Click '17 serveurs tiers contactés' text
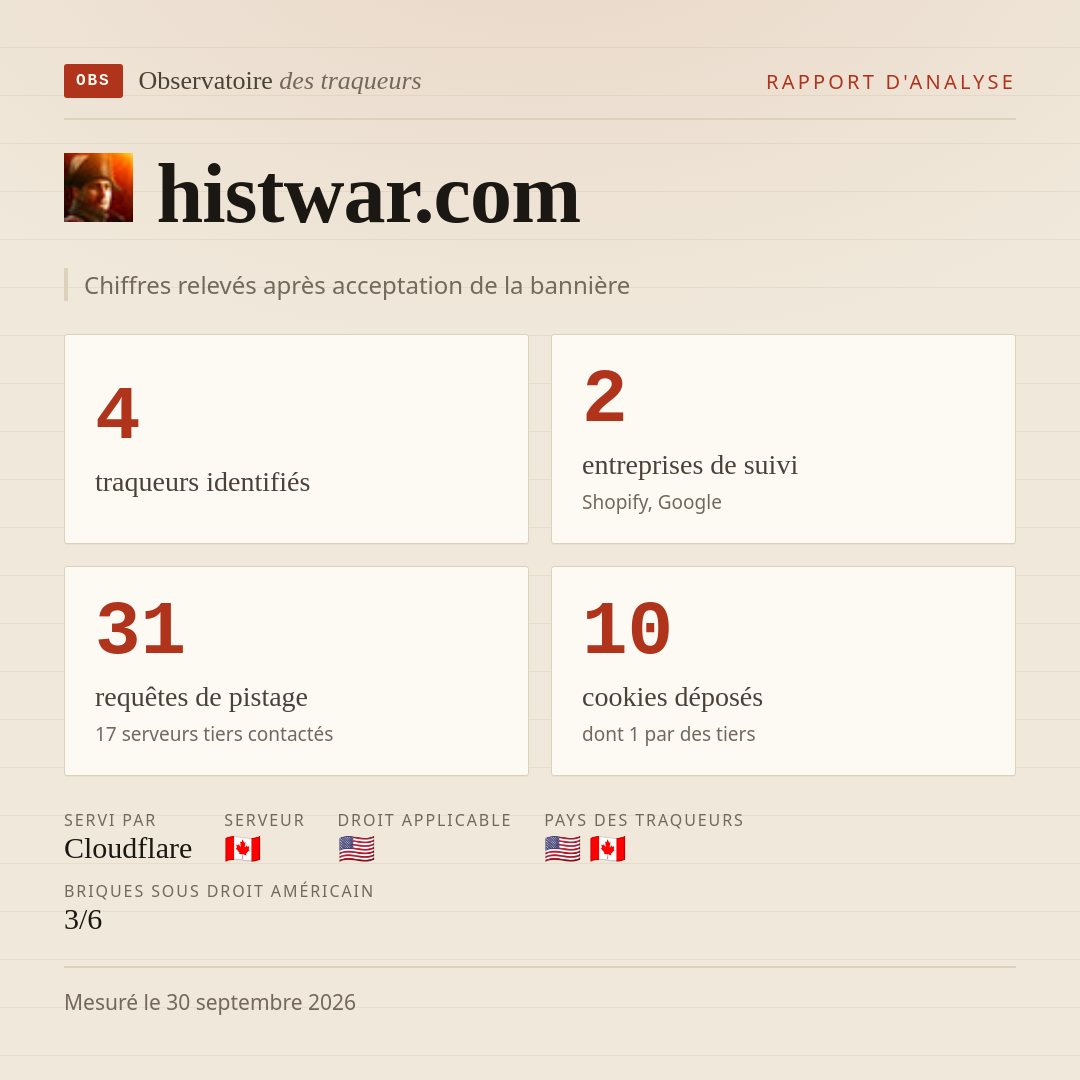Image resolution: width=1080 pixels, height=1080 pixels. 214,734
